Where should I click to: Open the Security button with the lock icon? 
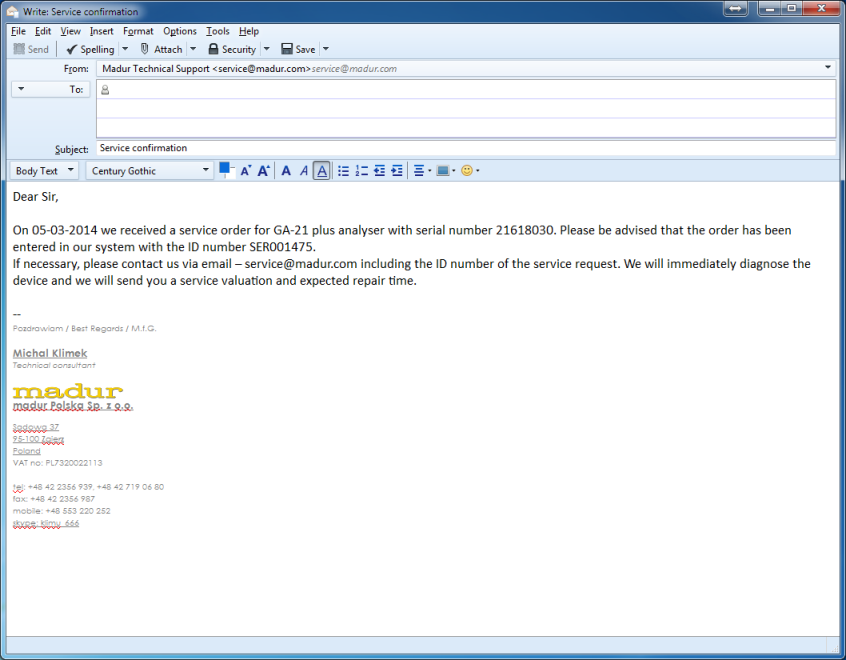pyautogui.click(x=232, y=49)
